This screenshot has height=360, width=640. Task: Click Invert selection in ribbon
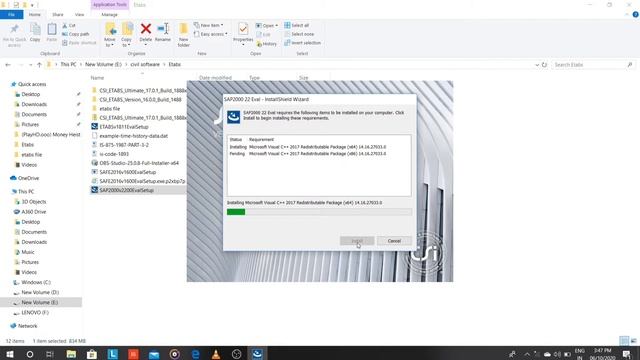[302, 43]
